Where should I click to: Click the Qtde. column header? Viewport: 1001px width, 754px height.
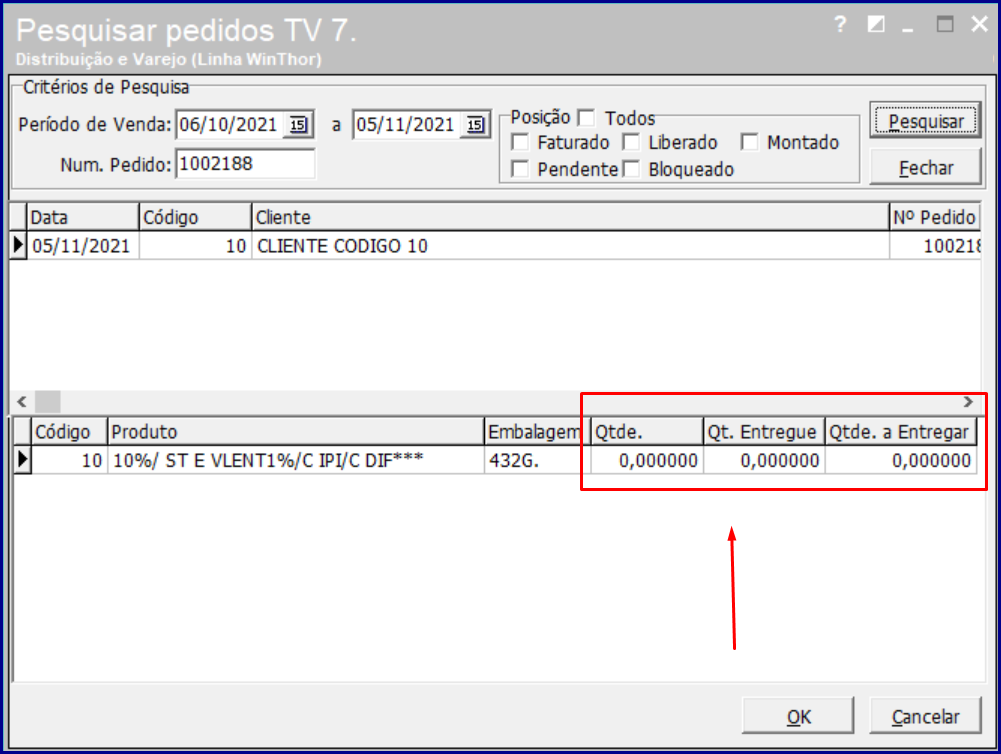647,432
